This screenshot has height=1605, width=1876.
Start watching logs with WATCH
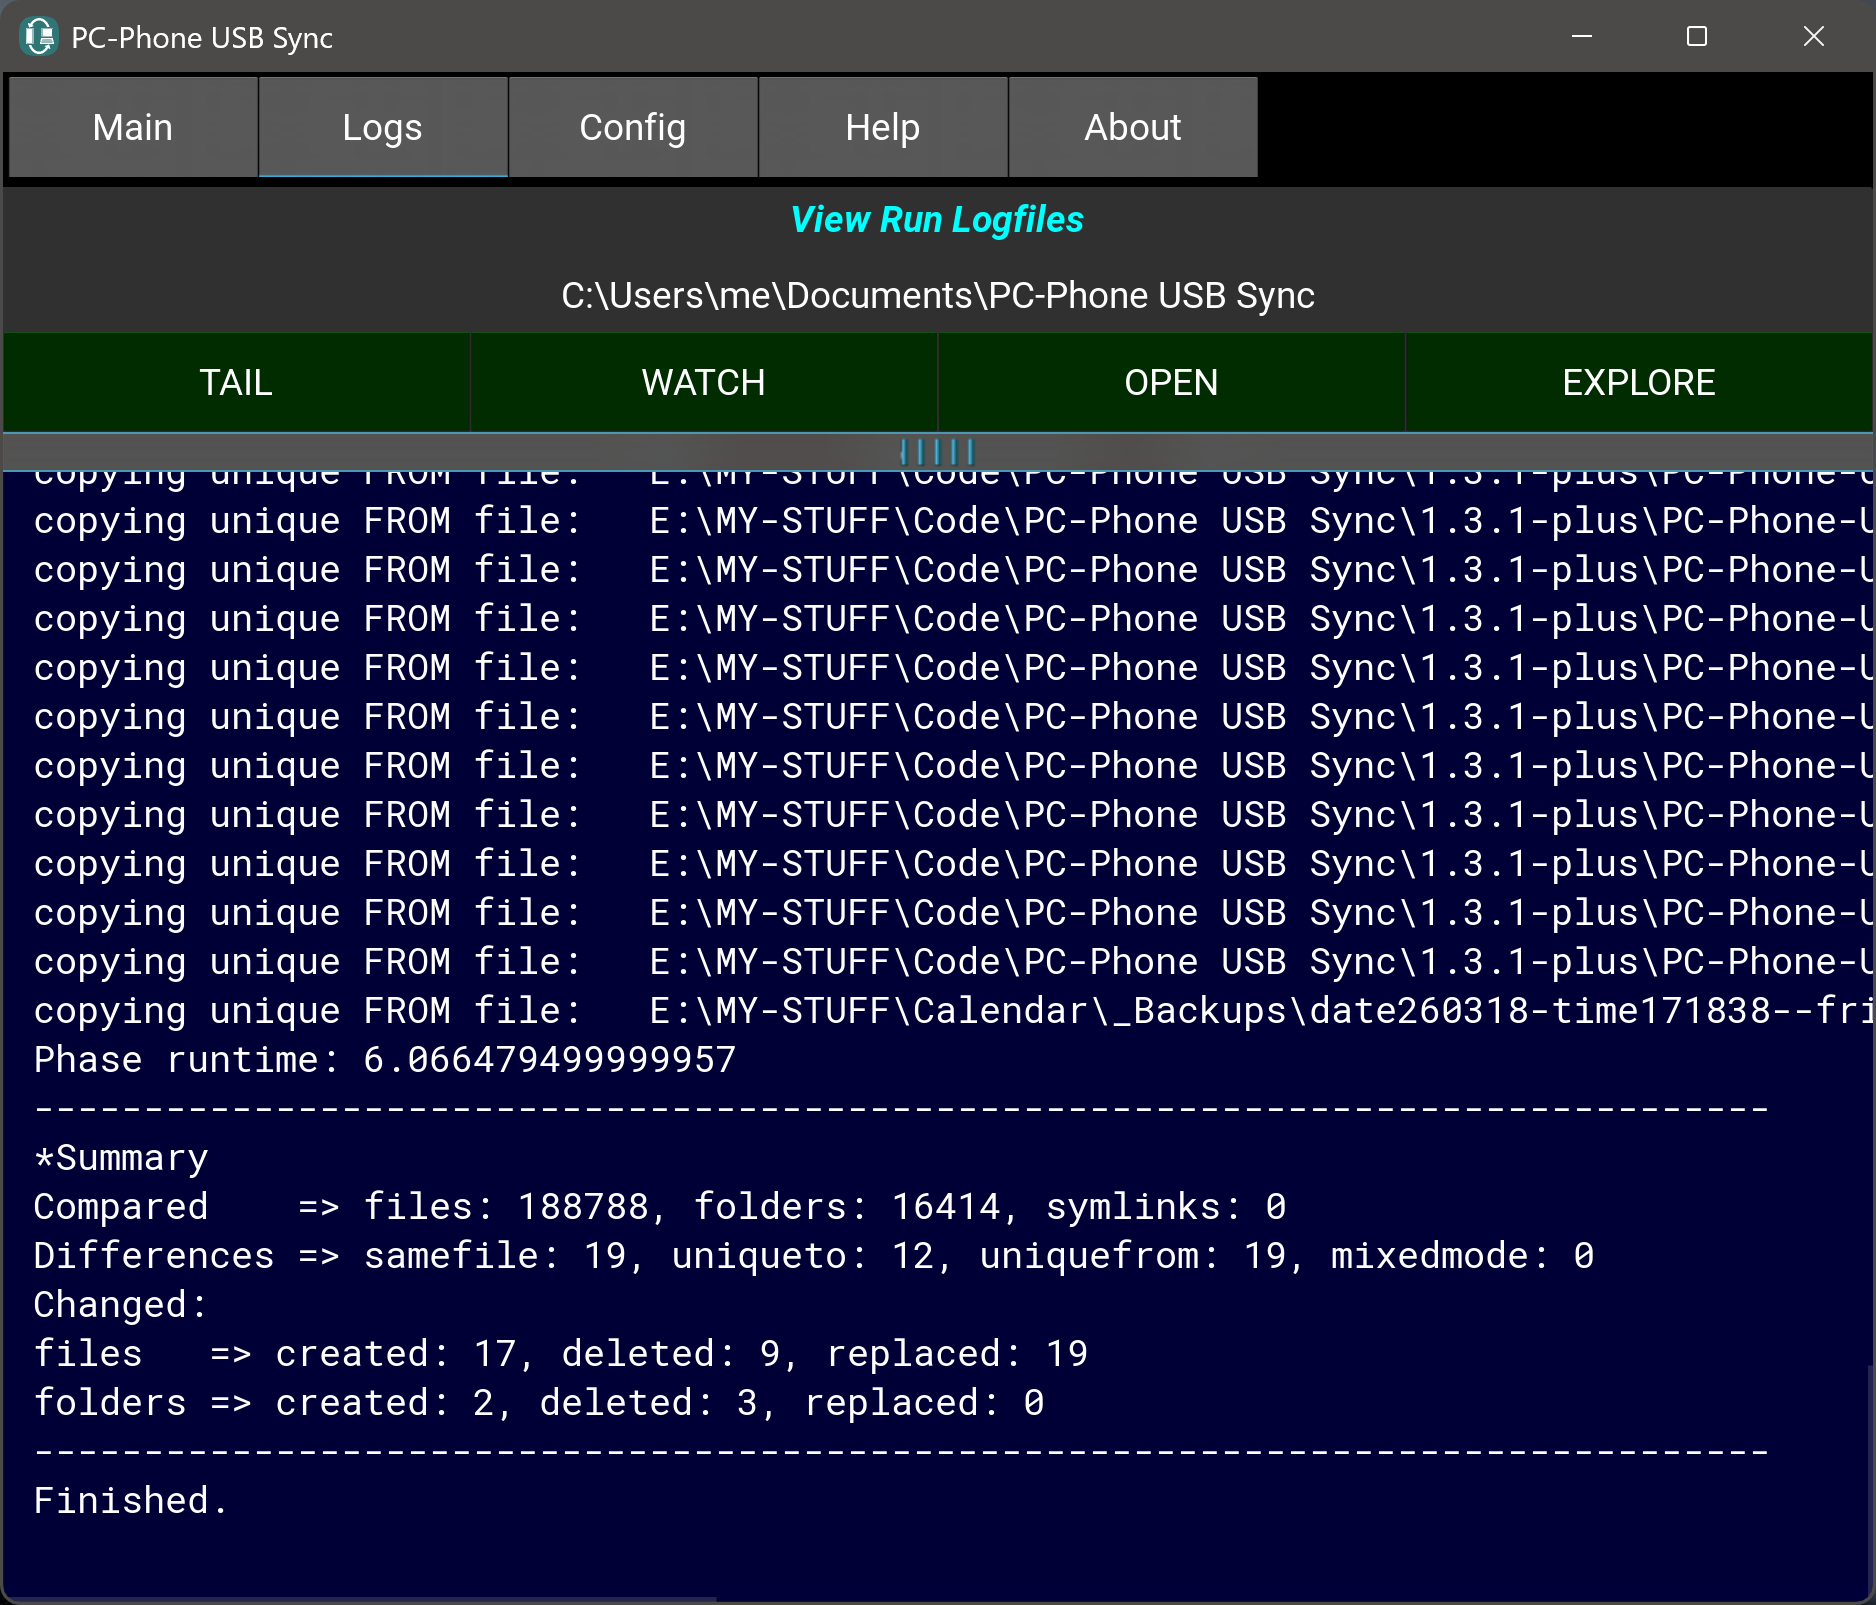703,382
